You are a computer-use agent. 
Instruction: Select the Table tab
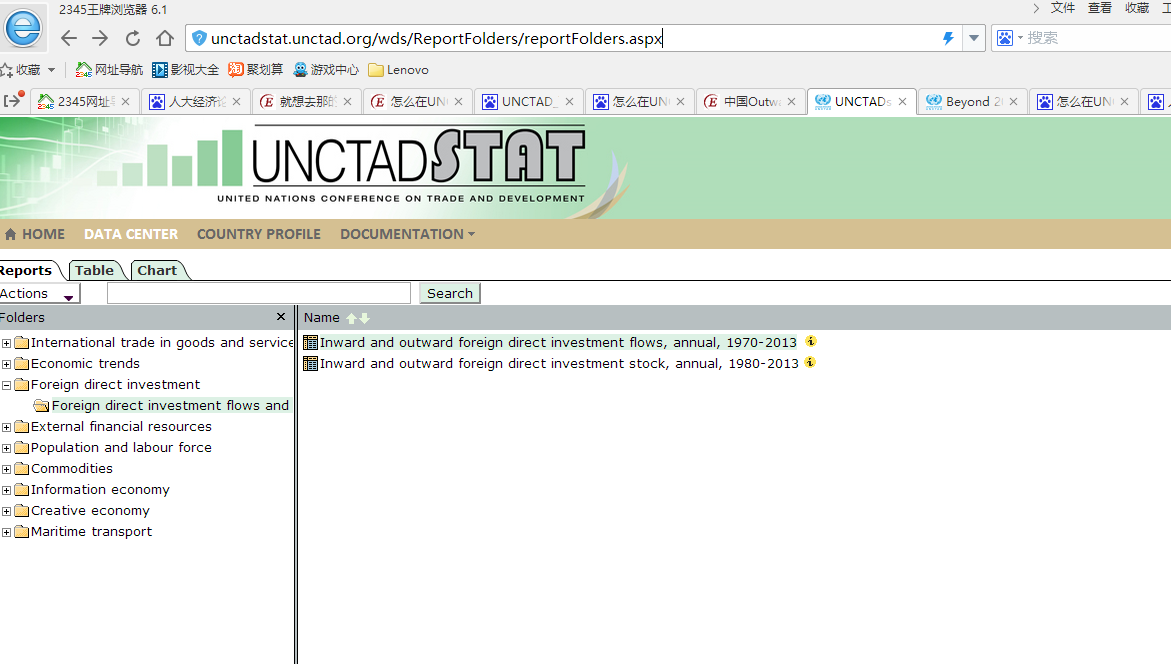pyautogui.click(x=95, y=270)
